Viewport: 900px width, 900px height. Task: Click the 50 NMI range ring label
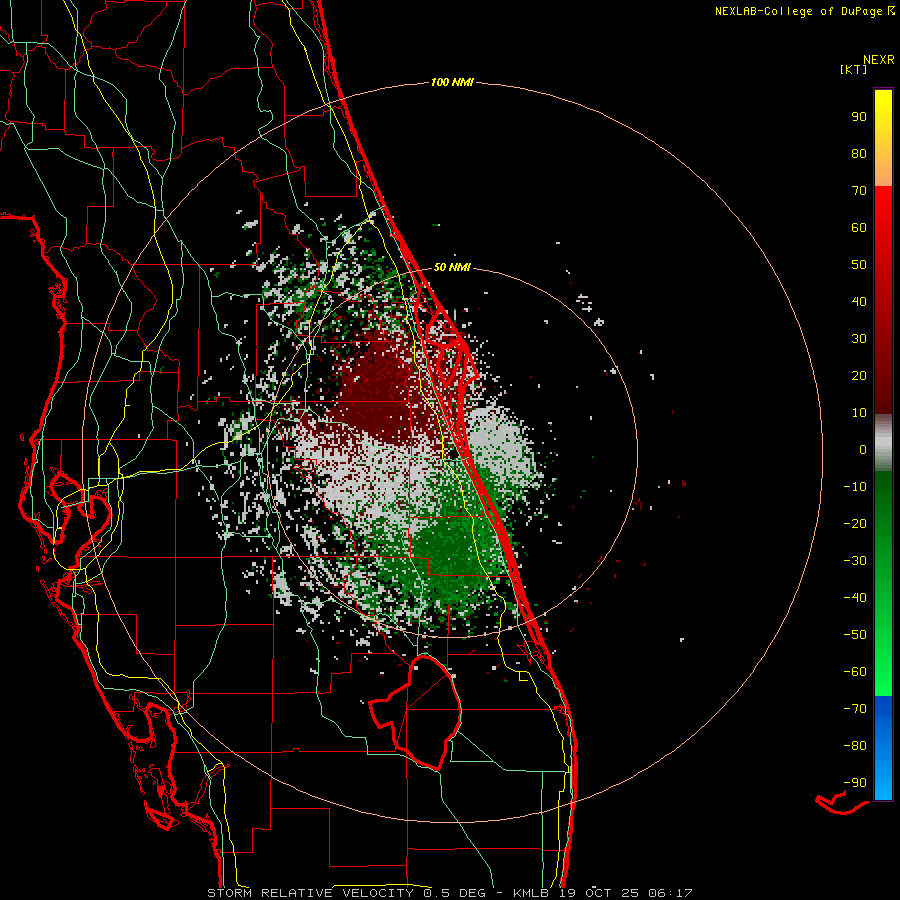tap(452, 267)
